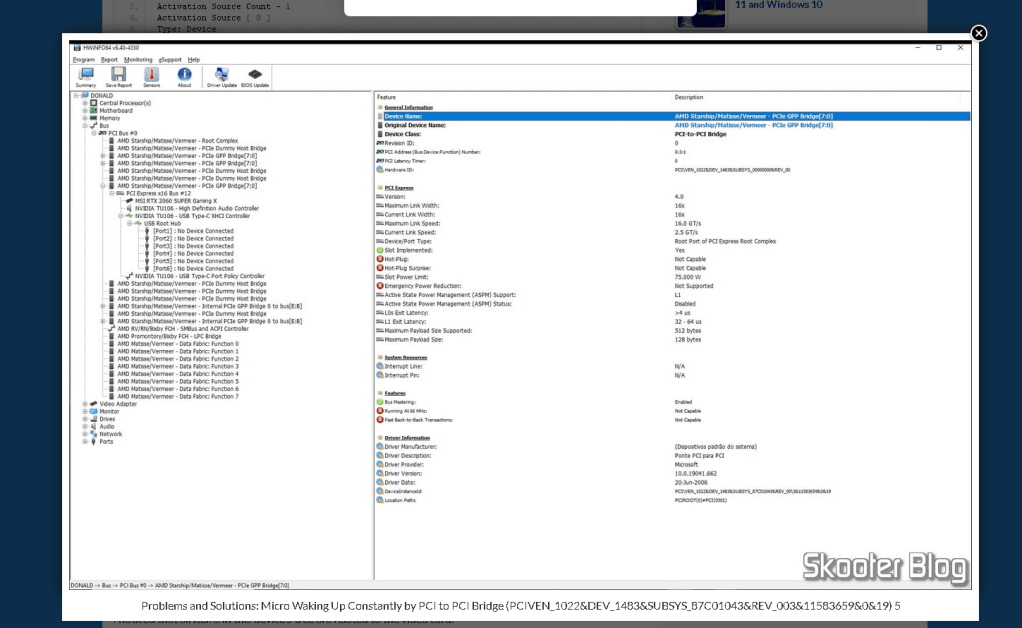Select the Root Complex device row
This screenshot has width=1022, height=628.
(177, 141)
